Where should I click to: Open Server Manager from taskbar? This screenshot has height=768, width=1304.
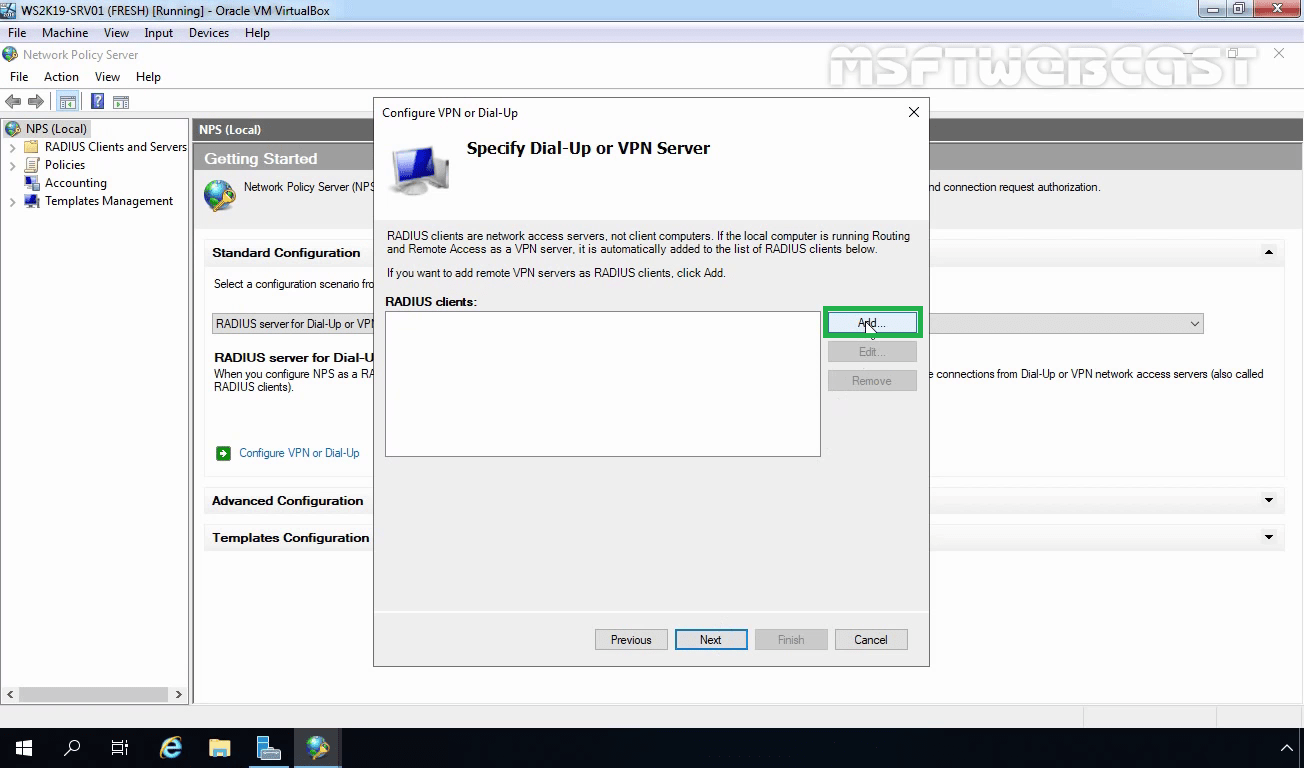point(268,748)
